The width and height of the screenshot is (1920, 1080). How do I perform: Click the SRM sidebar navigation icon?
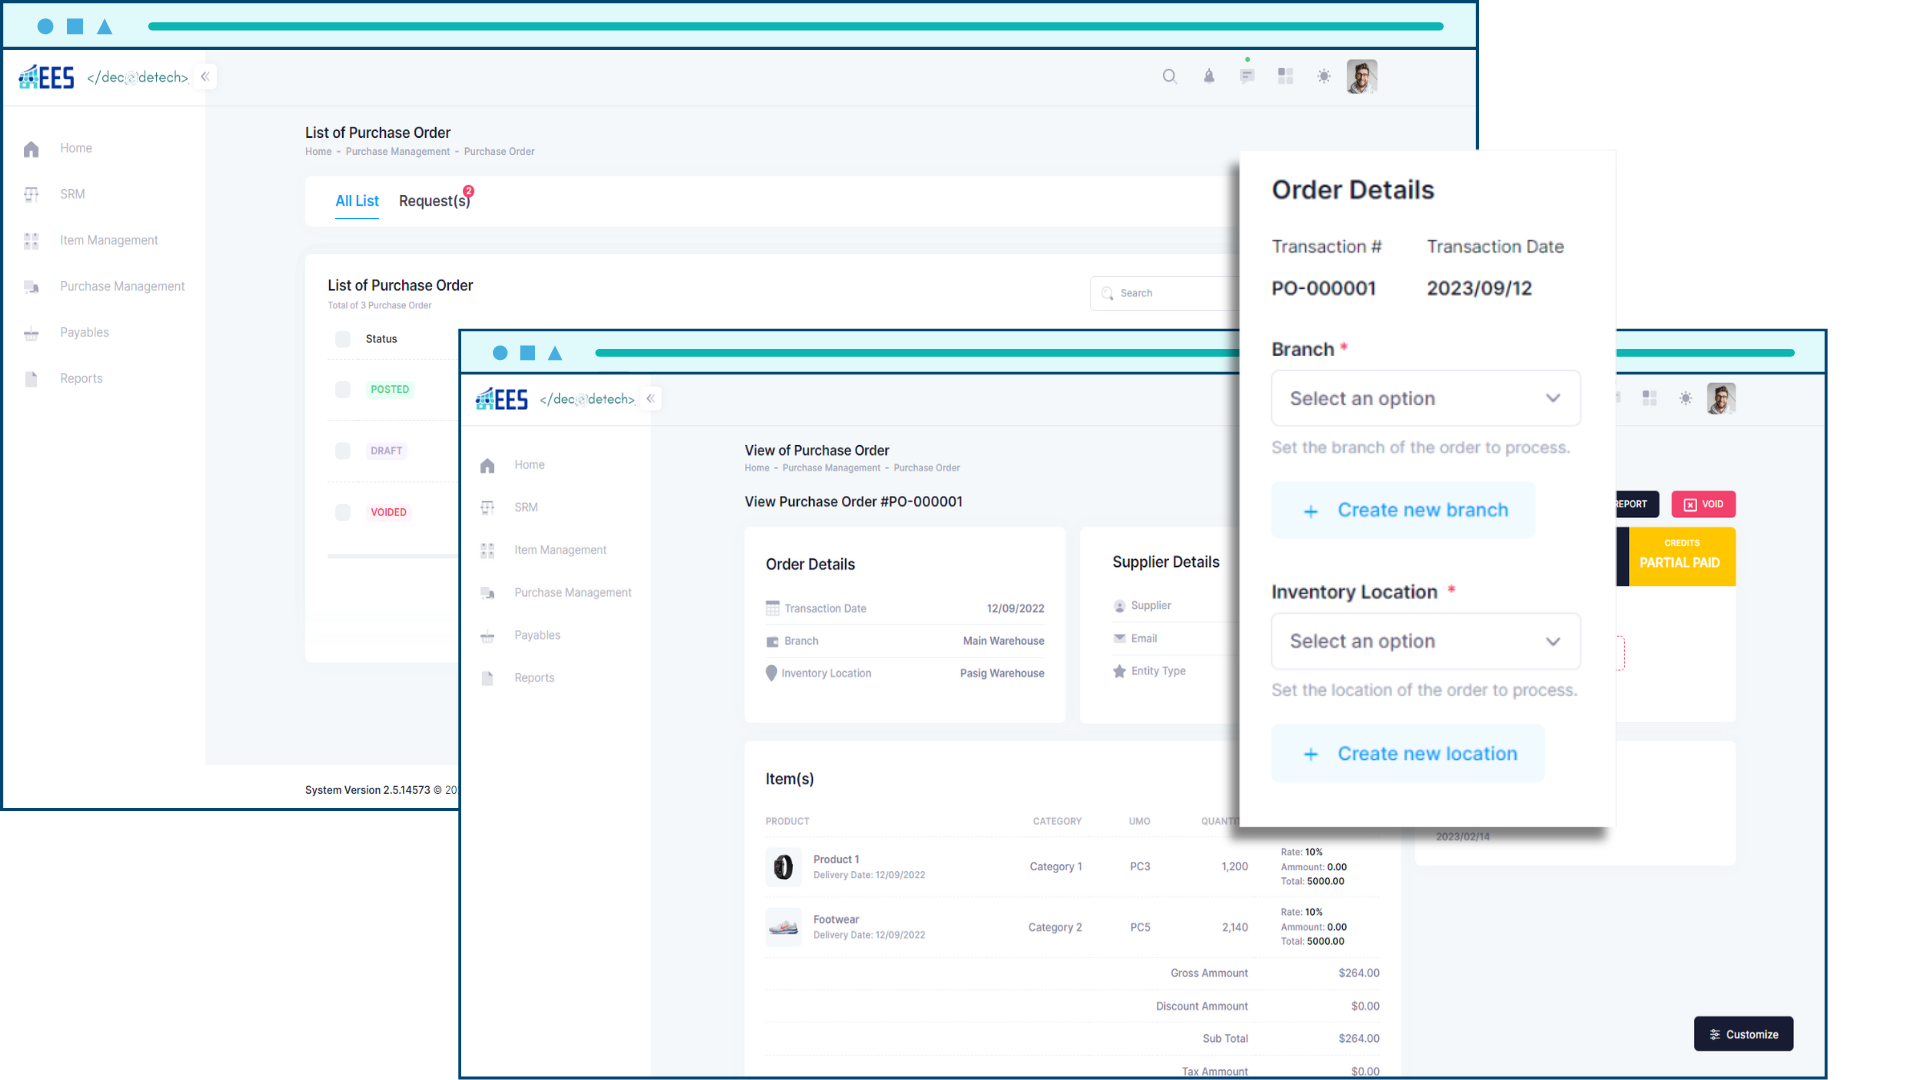32,194
